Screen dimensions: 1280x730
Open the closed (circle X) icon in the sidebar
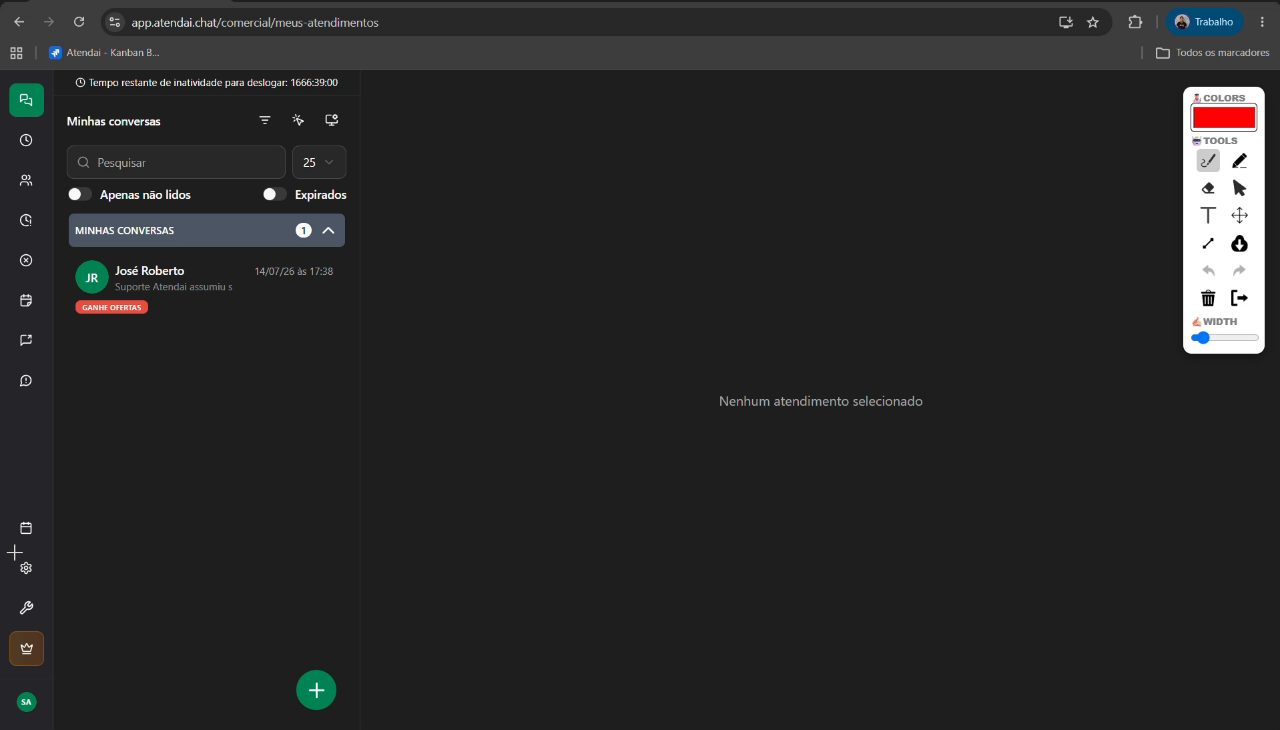coord(26,260)
